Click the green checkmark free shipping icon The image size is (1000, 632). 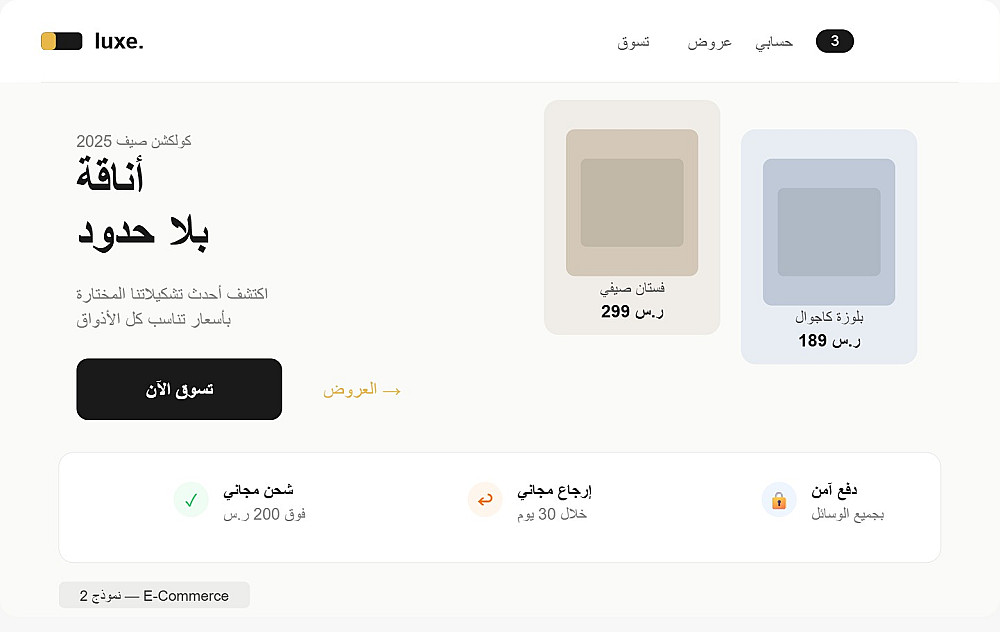click(191, 500)
